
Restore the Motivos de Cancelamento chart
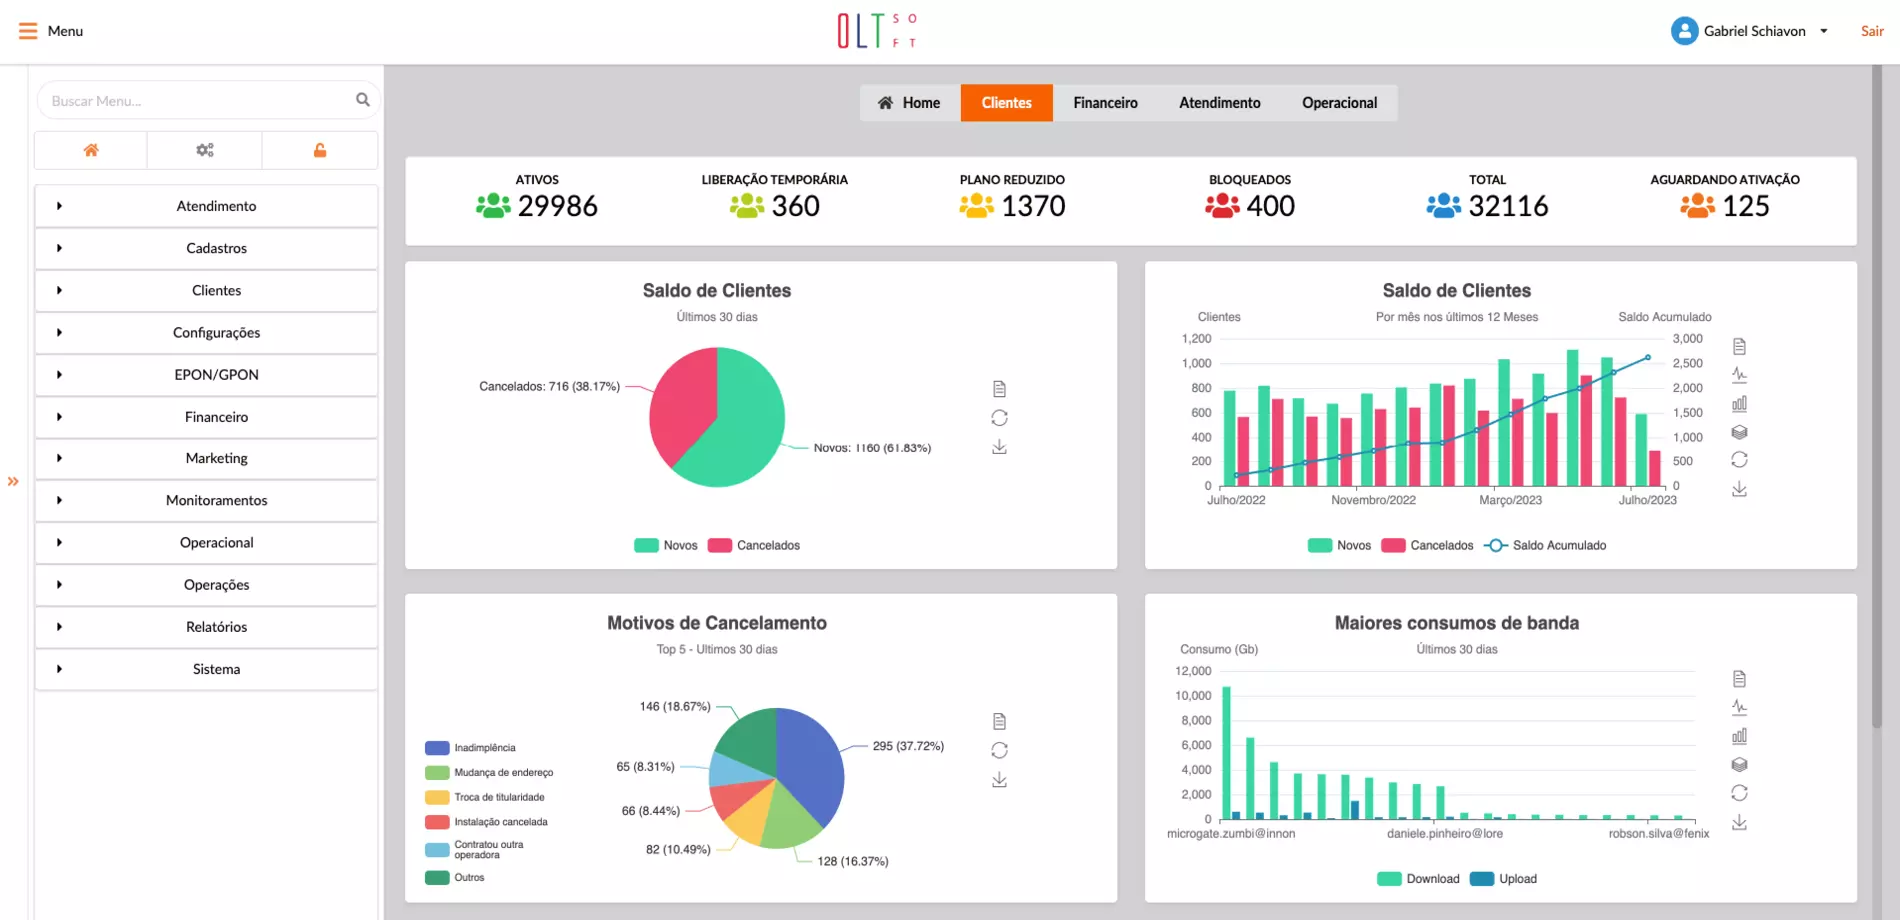pos(999,750)
